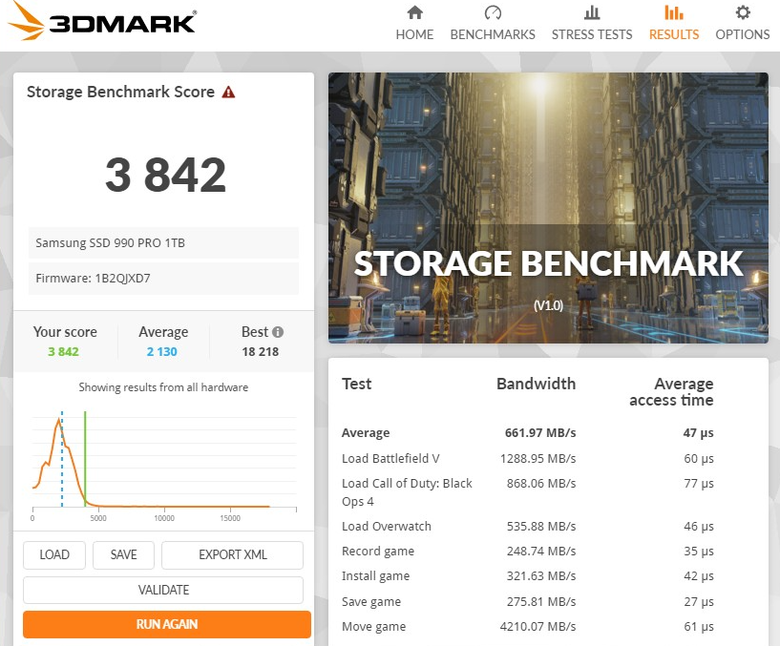Click the 275.81 MB/s bandwidth value

(541, 602)
